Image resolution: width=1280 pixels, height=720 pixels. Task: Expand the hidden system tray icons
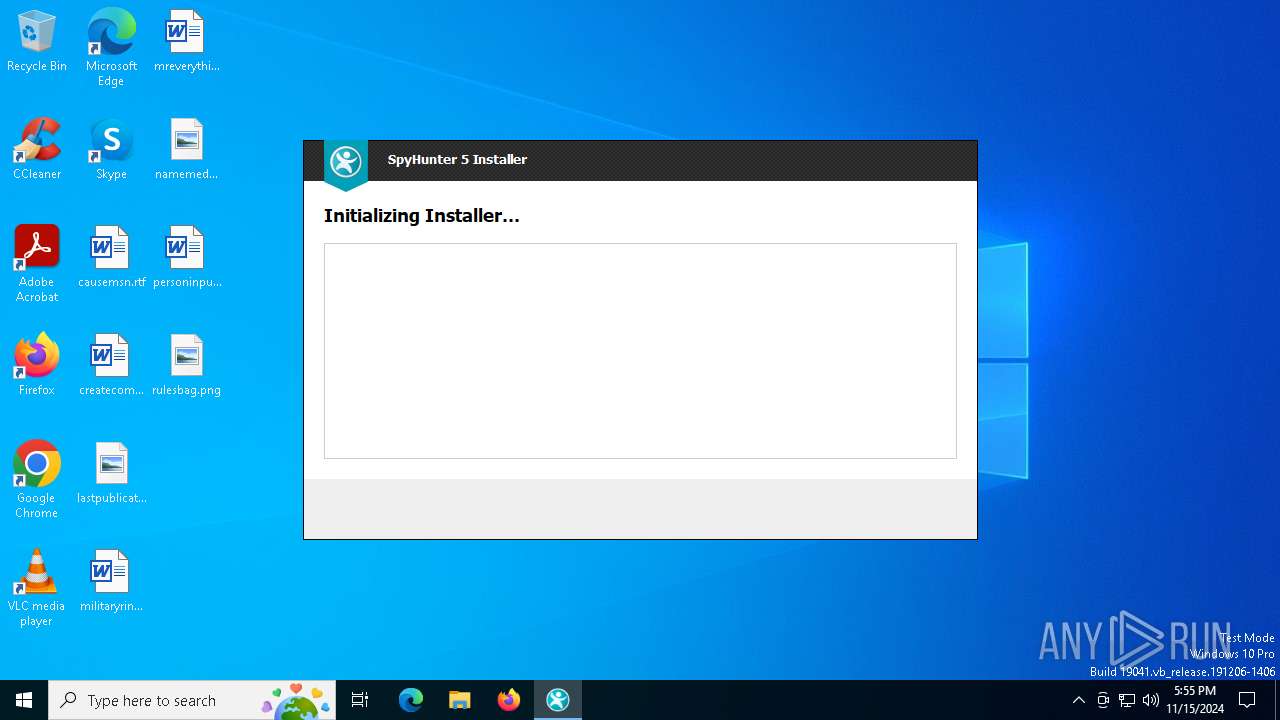1078,700
